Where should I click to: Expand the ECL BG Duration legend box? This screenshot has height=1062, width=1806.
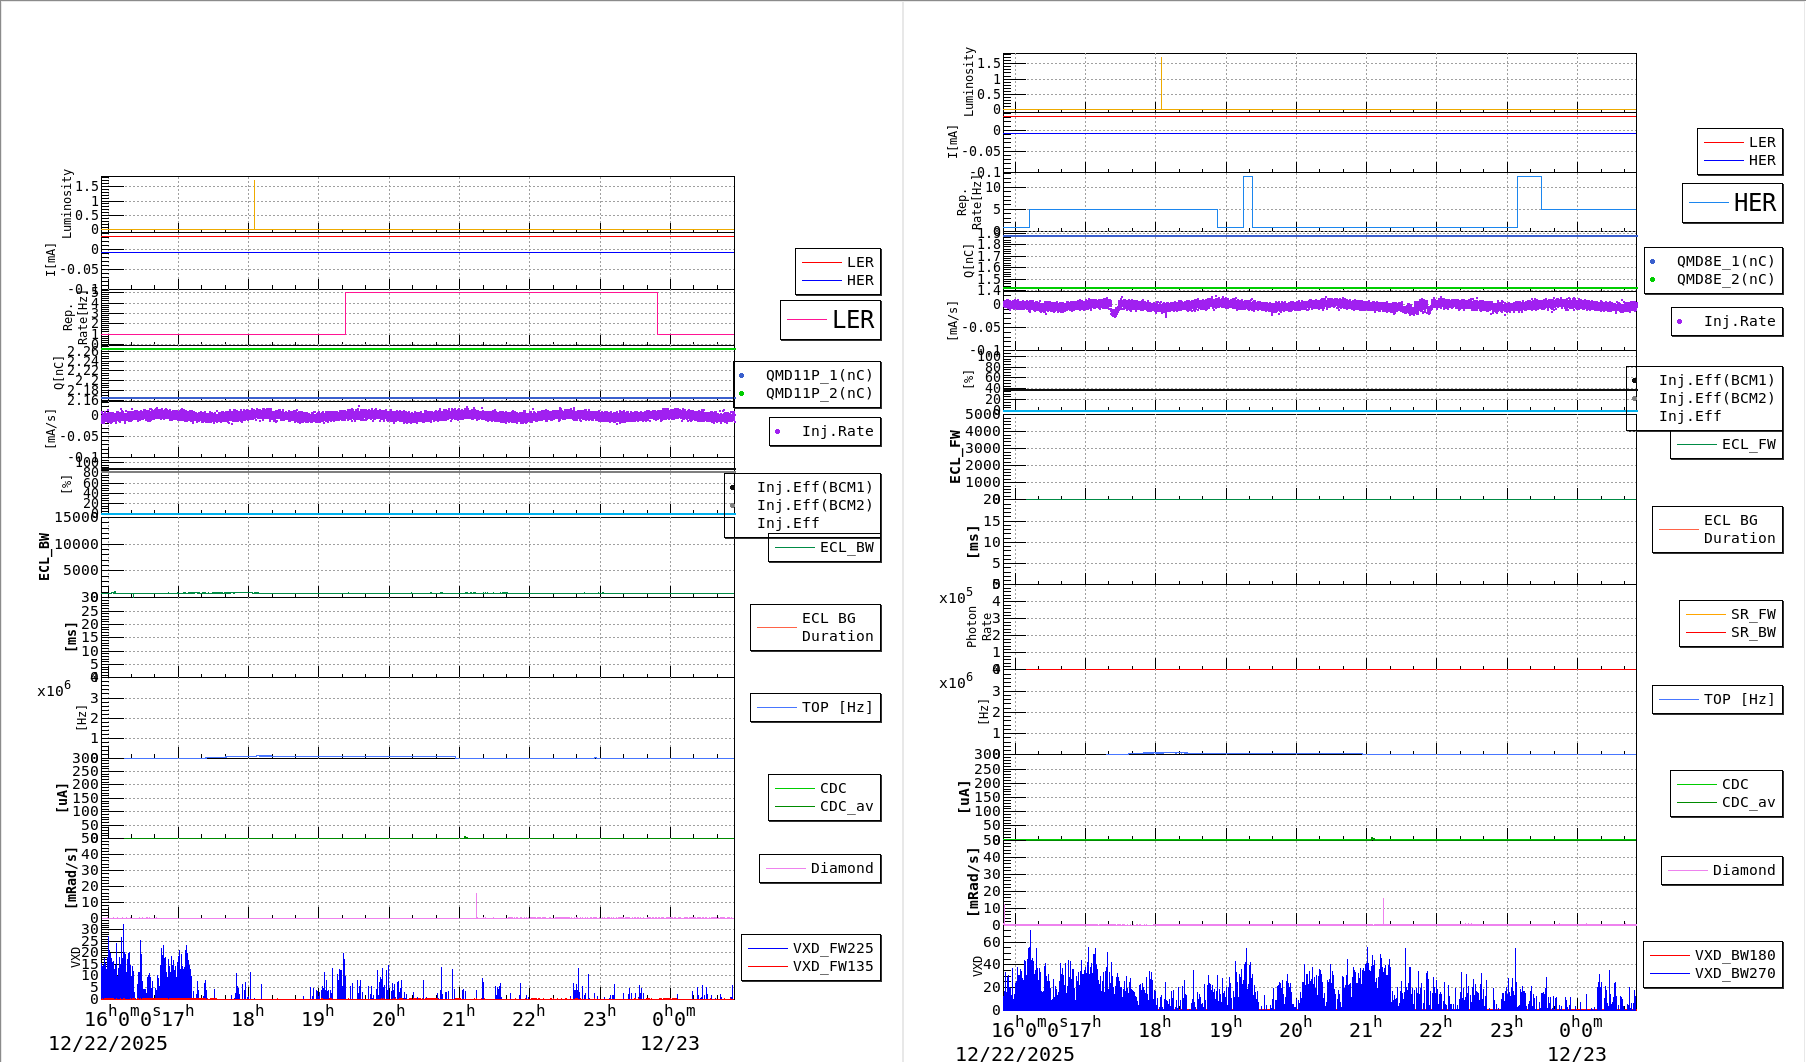tap(815, 627)
